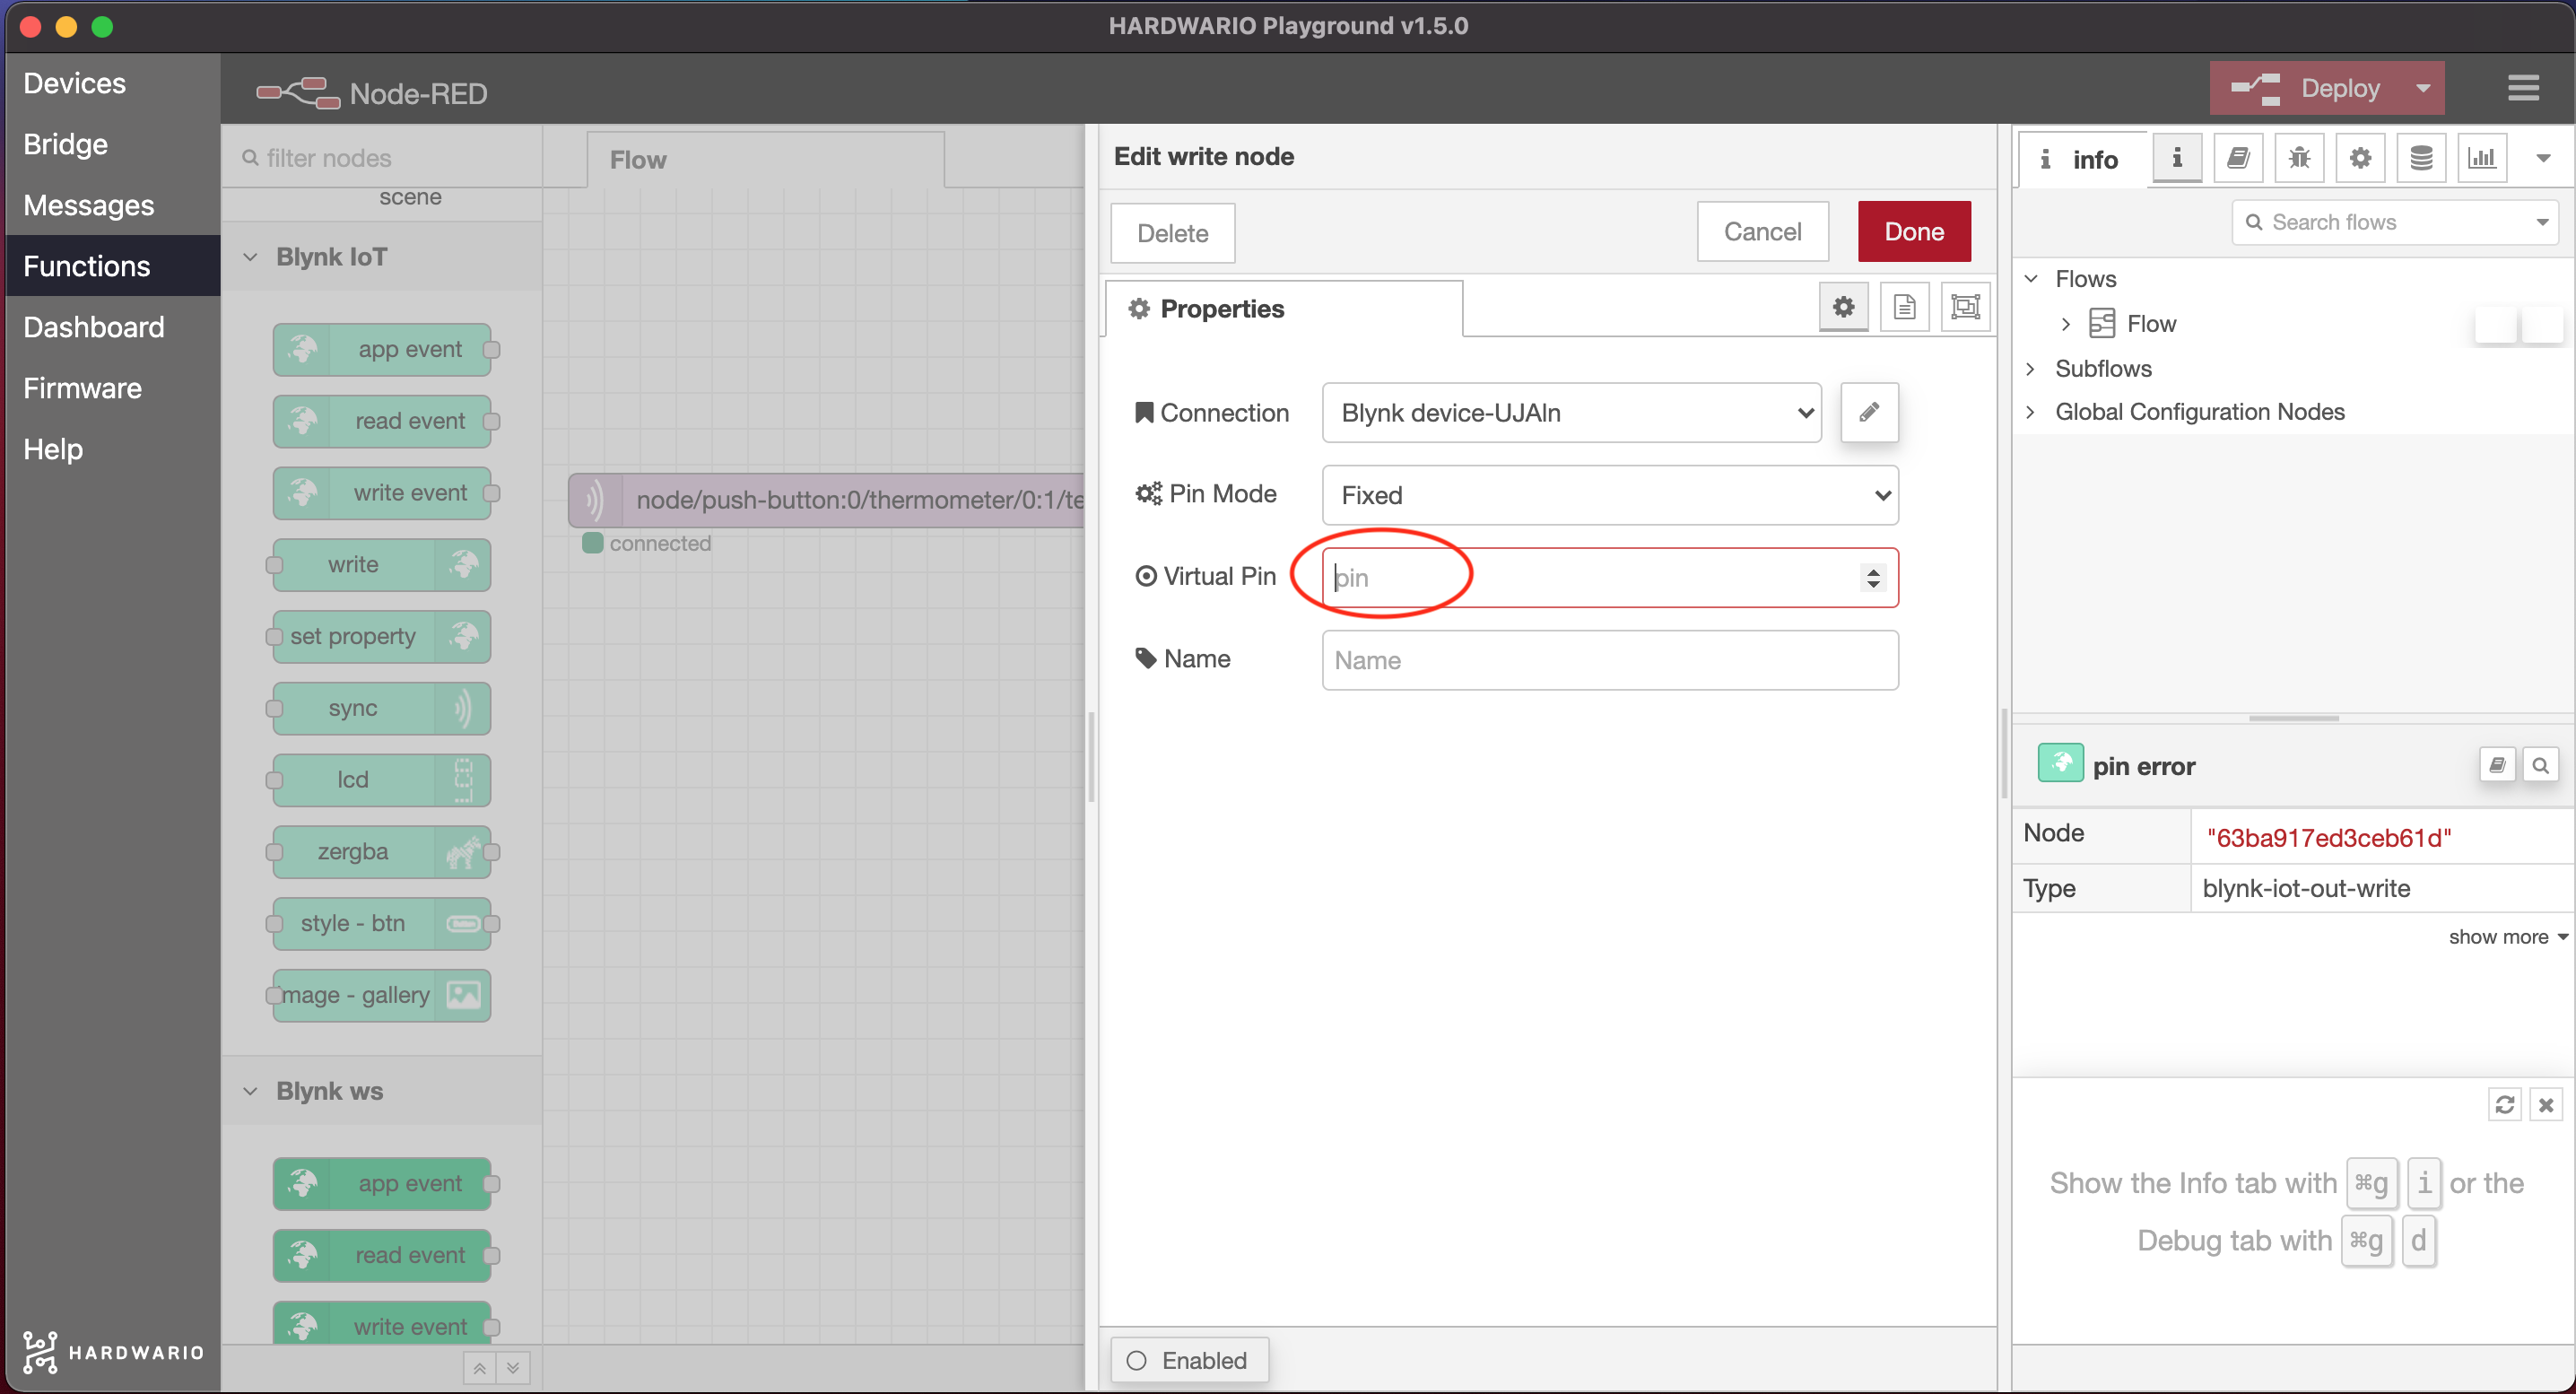Refresh the tips panel
The image size is (2576, 1394).
[2504, 1104]
